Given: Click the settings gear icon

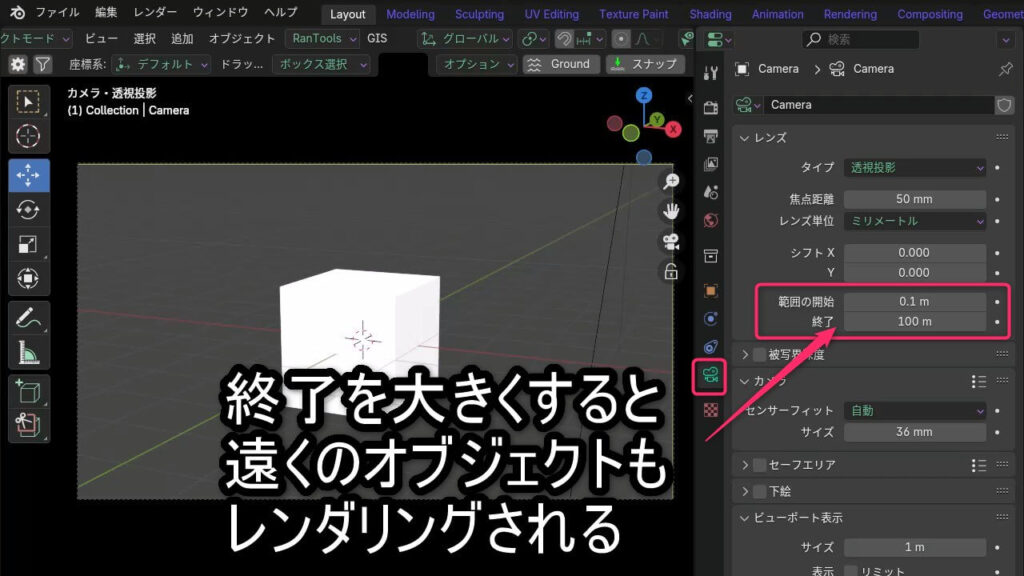Looking at the screenshot, I should (x=18, y=64).
